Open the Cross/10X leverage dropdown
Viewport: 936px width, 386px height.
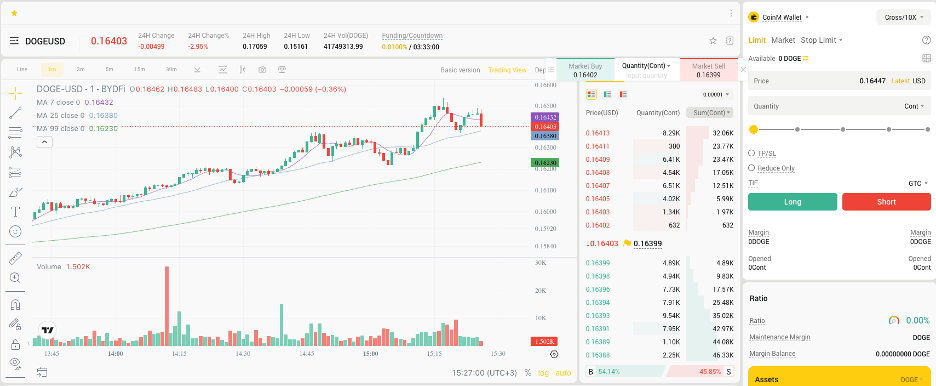[x=903, y=17]
